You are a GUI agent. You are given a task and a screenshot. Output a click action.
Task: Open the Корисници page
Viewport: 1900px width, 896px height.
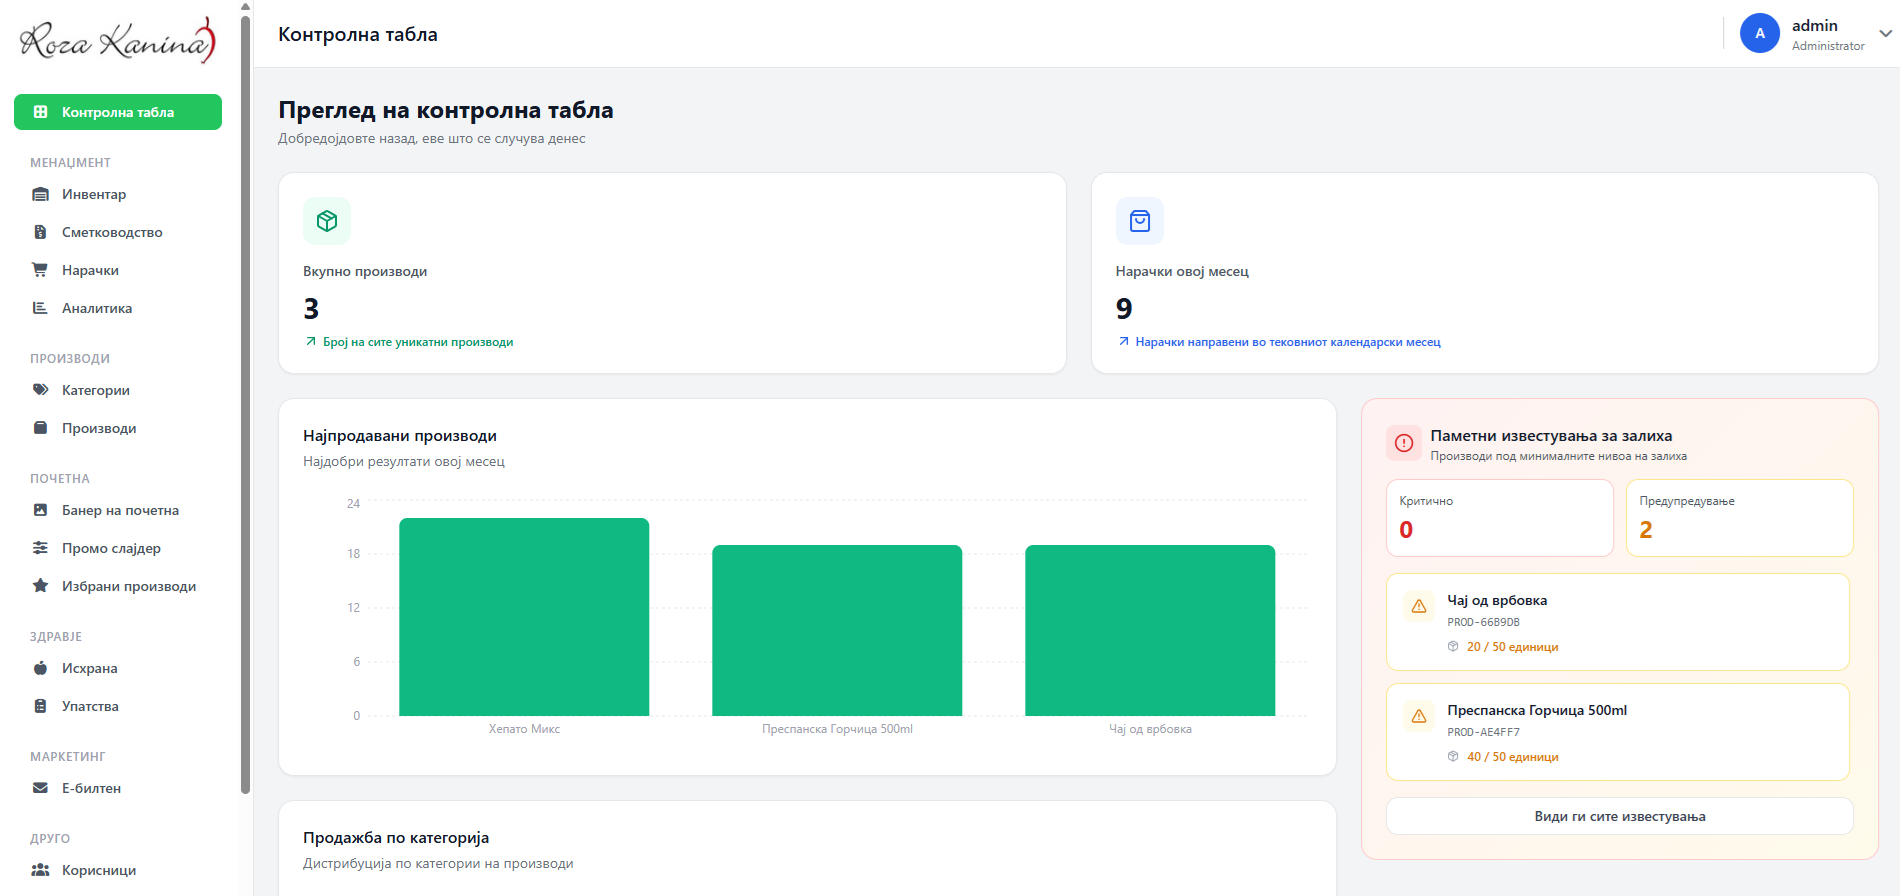click(x=118, y=870)
